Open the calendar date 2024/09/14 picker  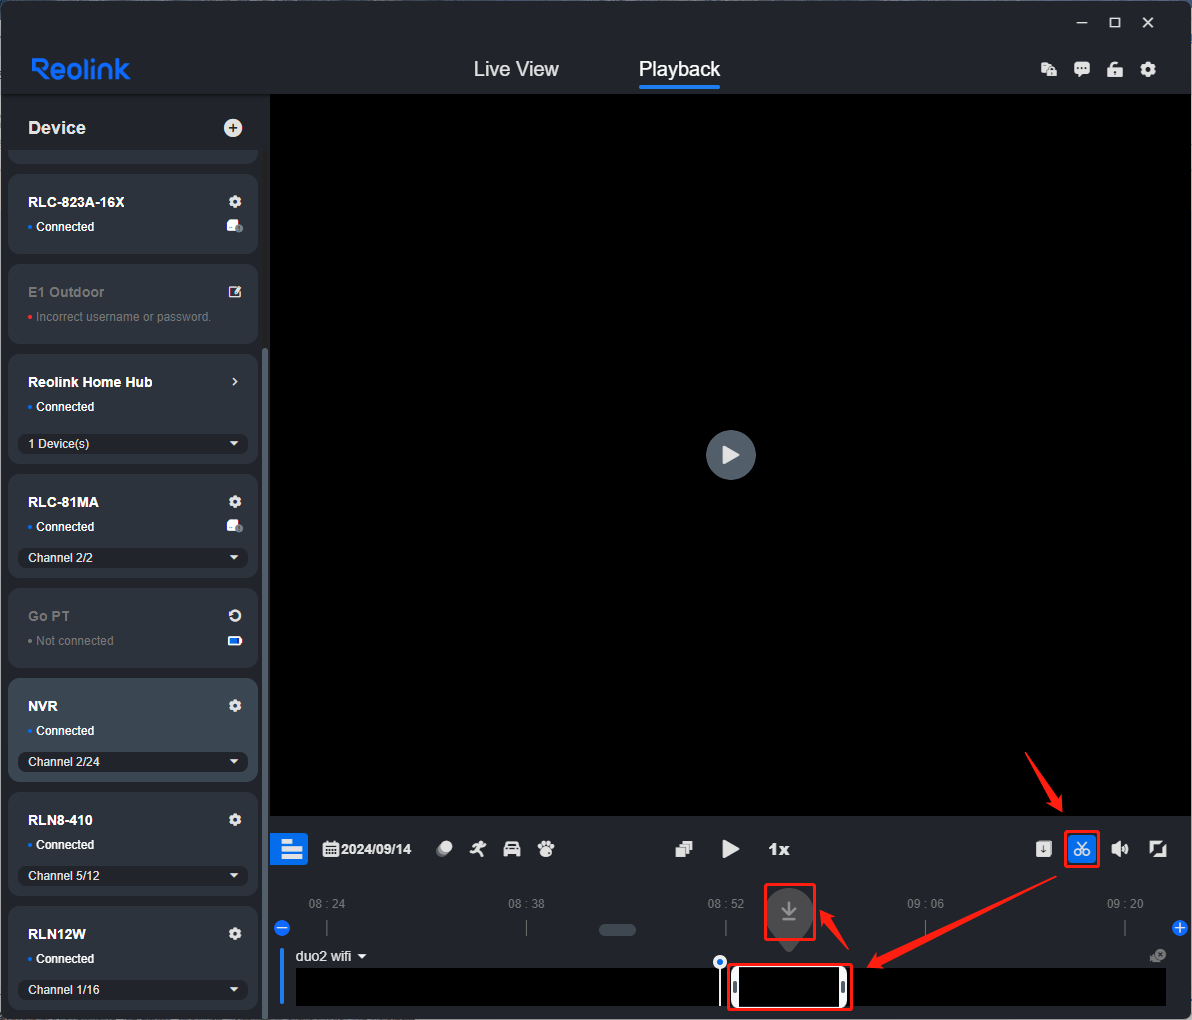[366, 849]
